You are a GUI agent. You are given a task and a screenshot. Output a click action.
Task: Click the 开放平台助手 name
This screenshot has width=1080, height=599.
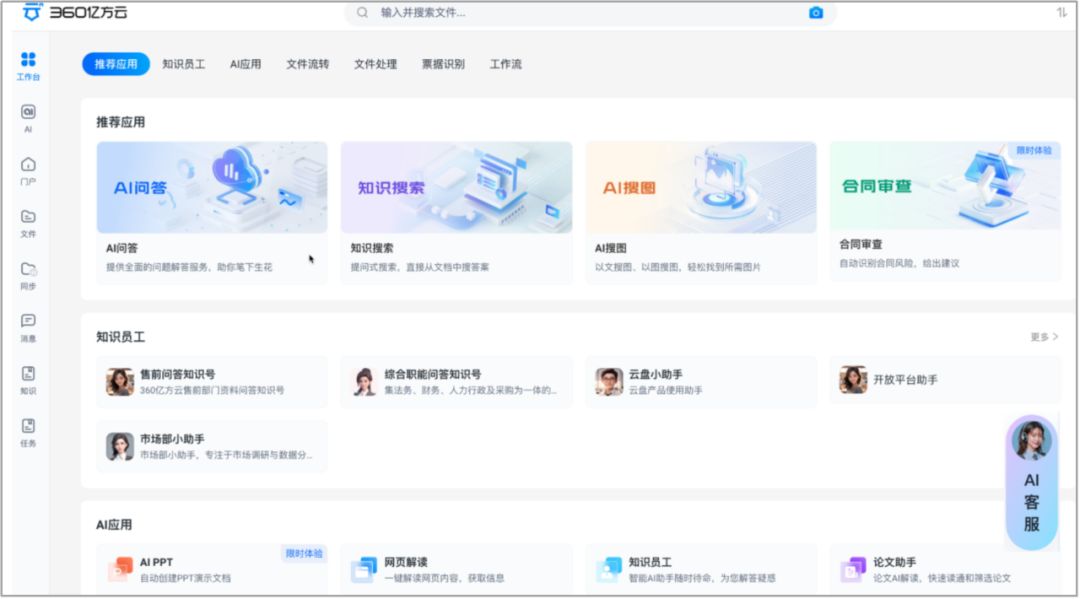click(x=905, y=379)
